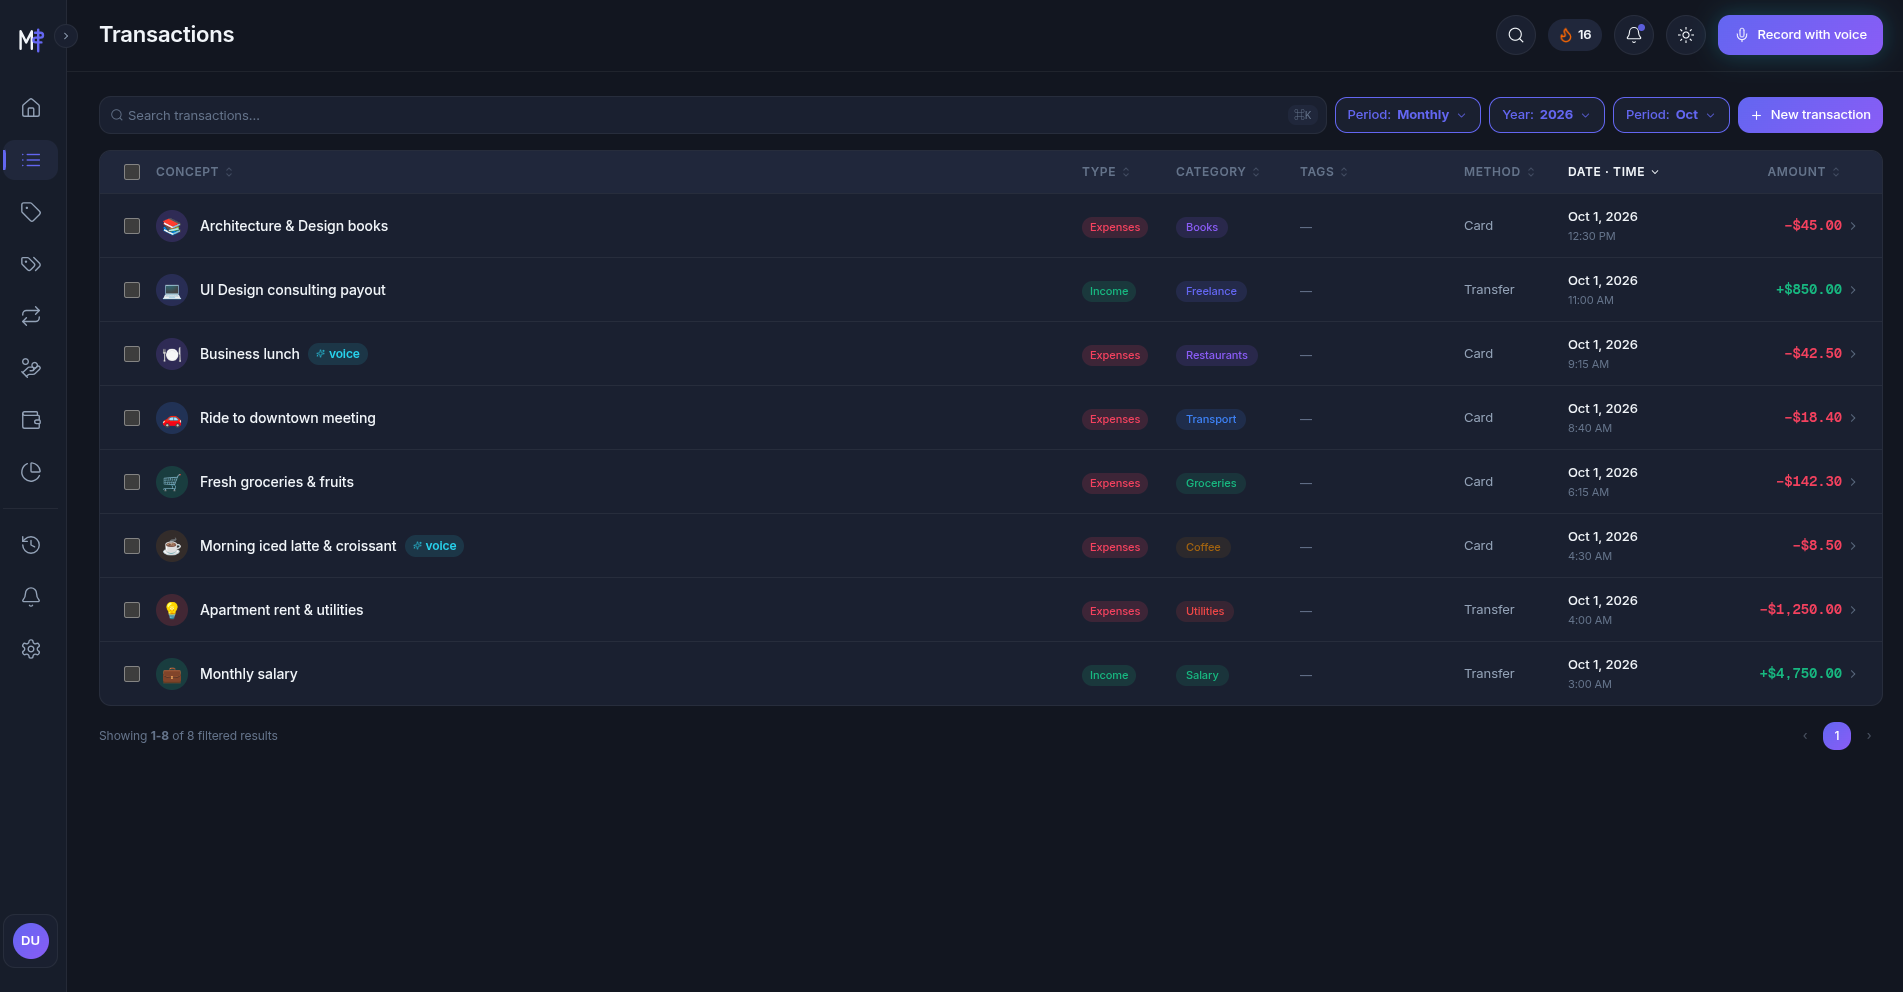
Task: Go to page 1 in pagination
Action: pos(1837,736)
